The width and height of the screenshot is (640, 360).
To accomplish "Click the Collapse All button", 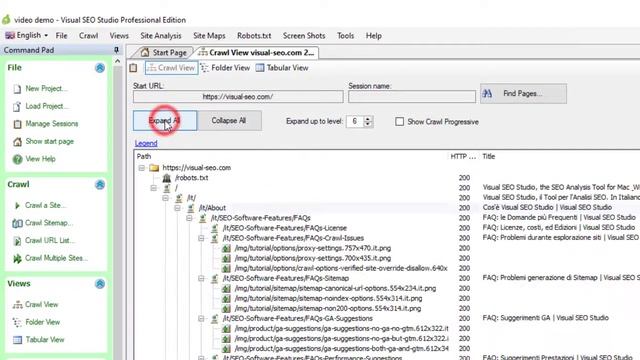I will pos(229,121).
